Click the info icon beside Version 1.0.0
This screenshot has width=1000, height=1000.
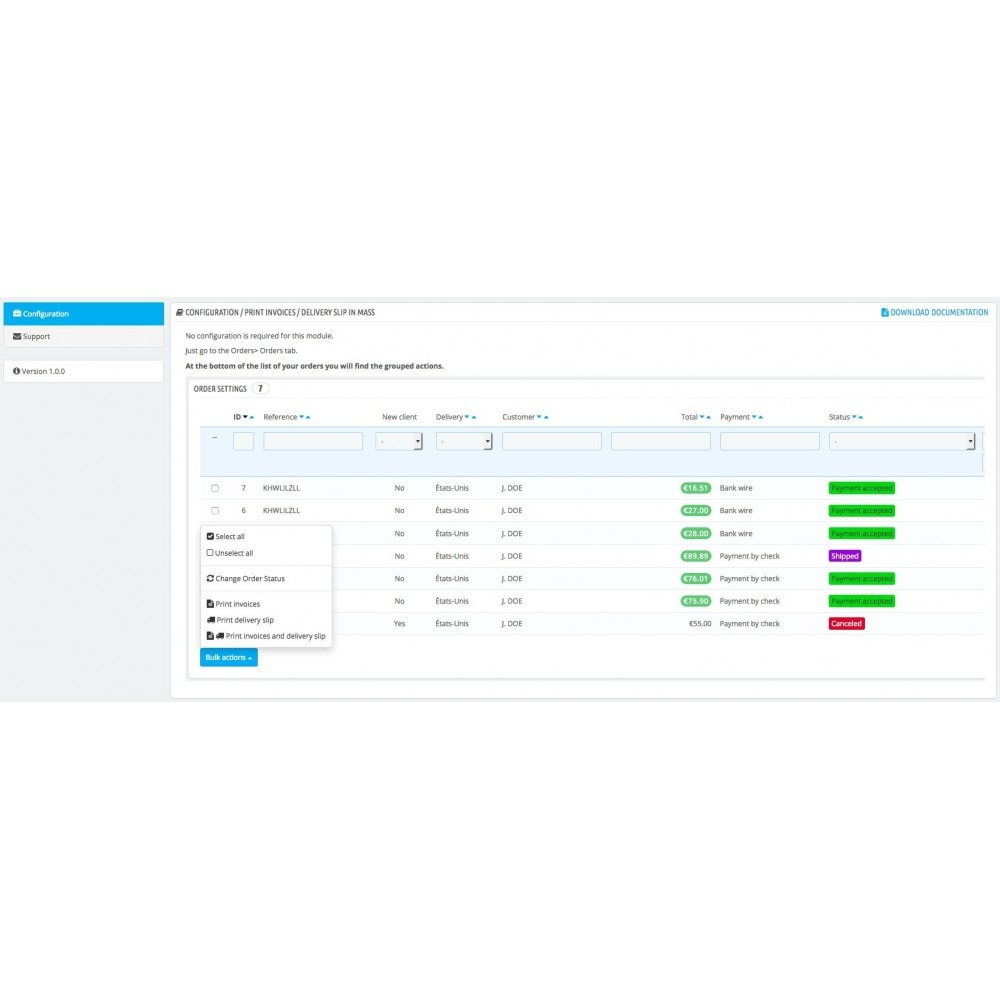[x=17, y=371]
